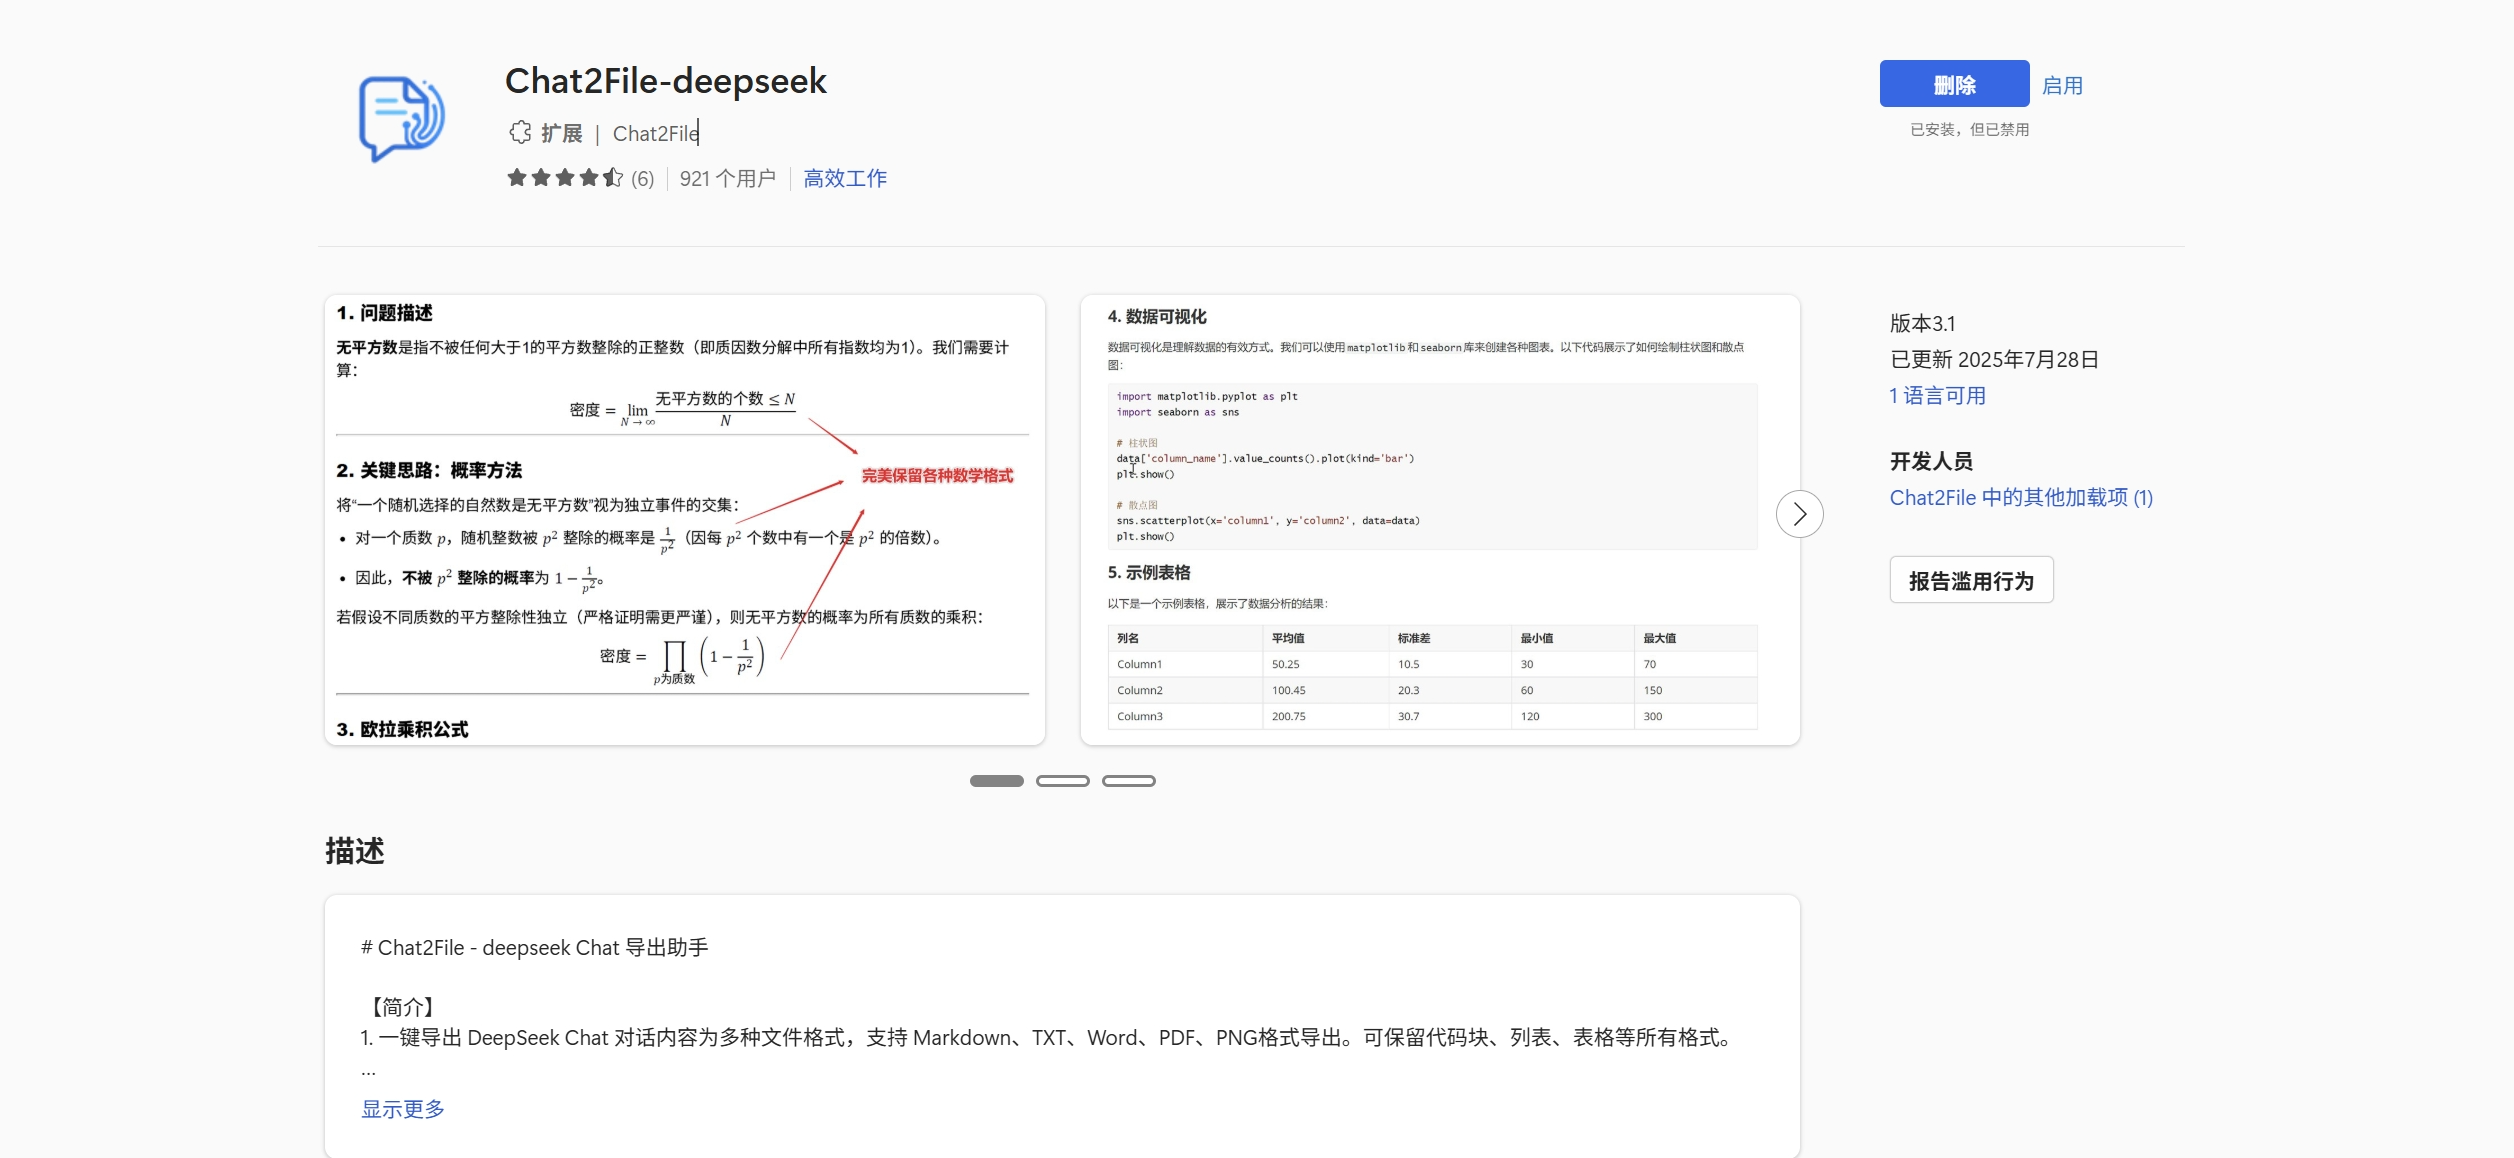Select the second carousel page indicator
This screenshot has width=2514, height=1158.
click(1062, 781)
